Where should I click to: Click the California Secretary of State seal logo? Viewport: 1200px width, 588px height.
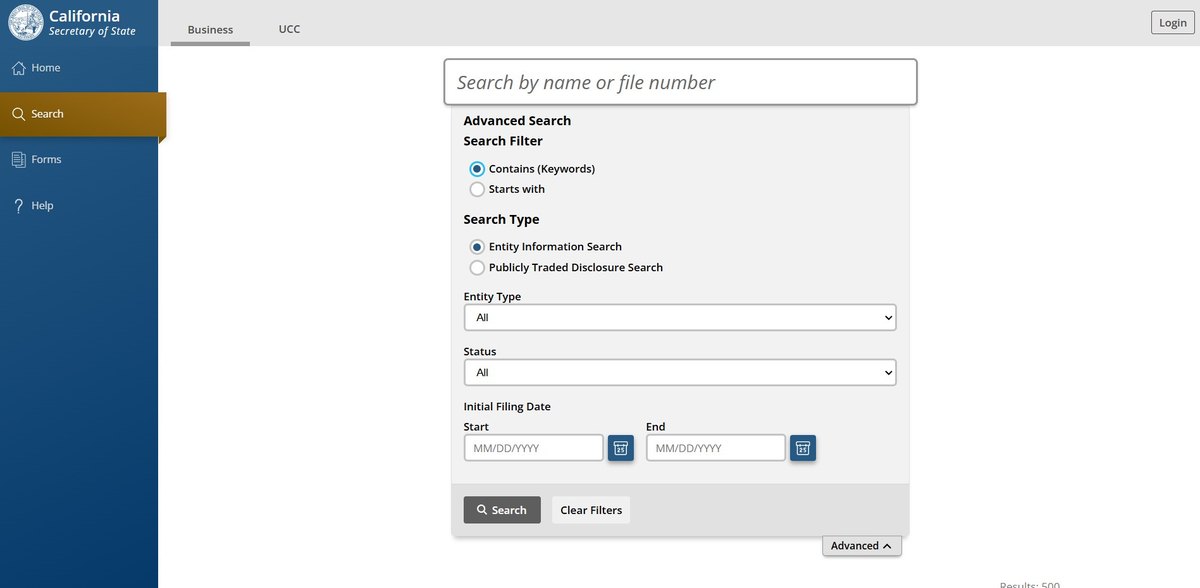click(x=25, y=23)
